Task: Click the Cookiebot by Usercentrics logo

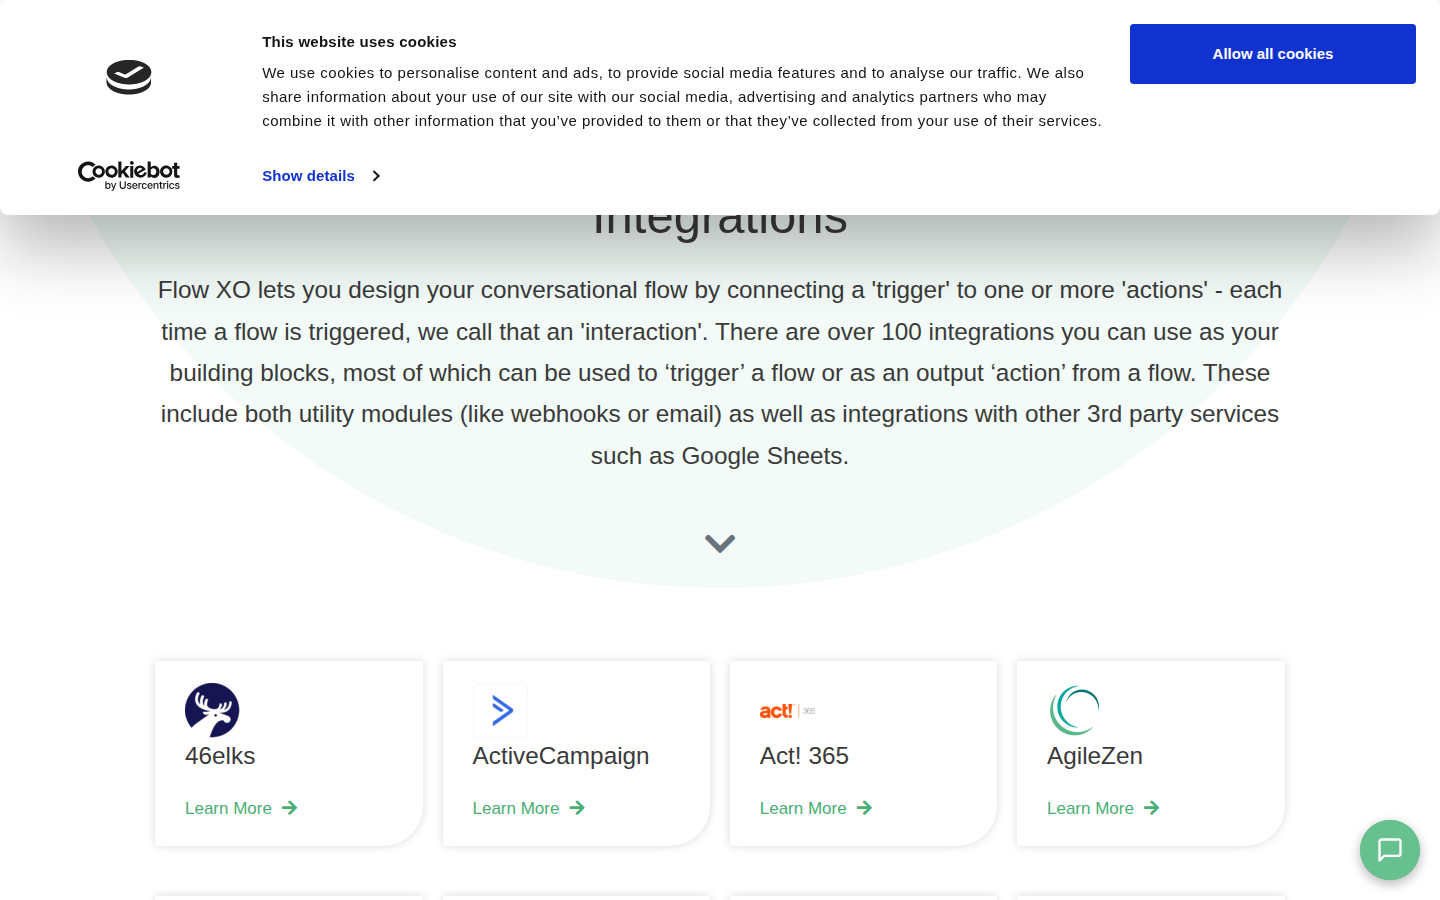Action: 129,175
